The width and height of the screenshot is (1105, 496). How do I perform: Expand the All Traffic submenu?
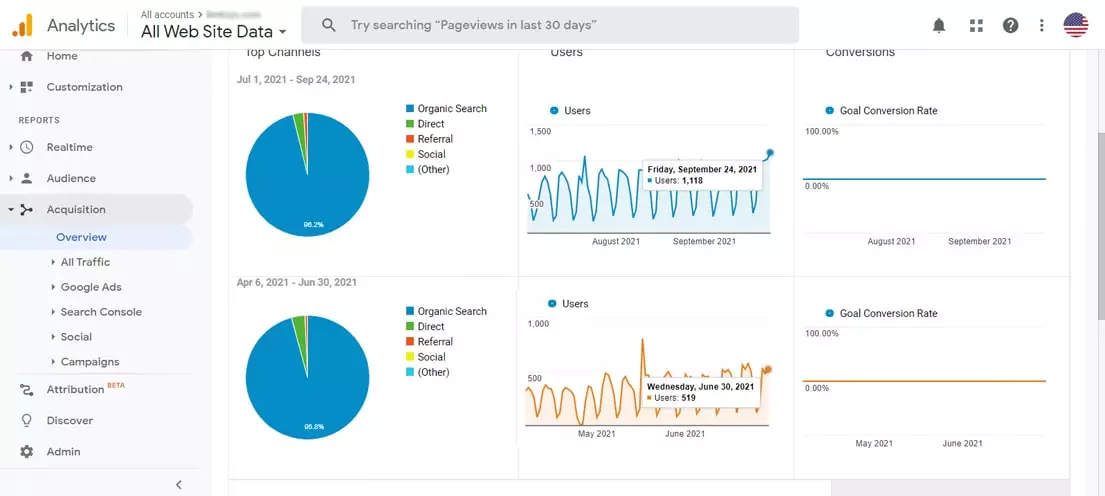[x=85, y=262]
